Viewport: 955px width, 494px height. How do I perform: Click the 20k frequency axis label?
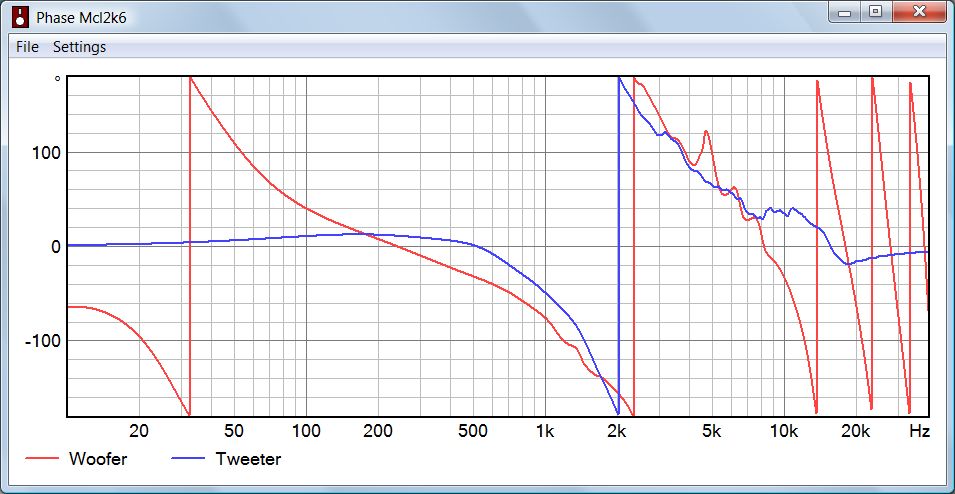(855, 431)
